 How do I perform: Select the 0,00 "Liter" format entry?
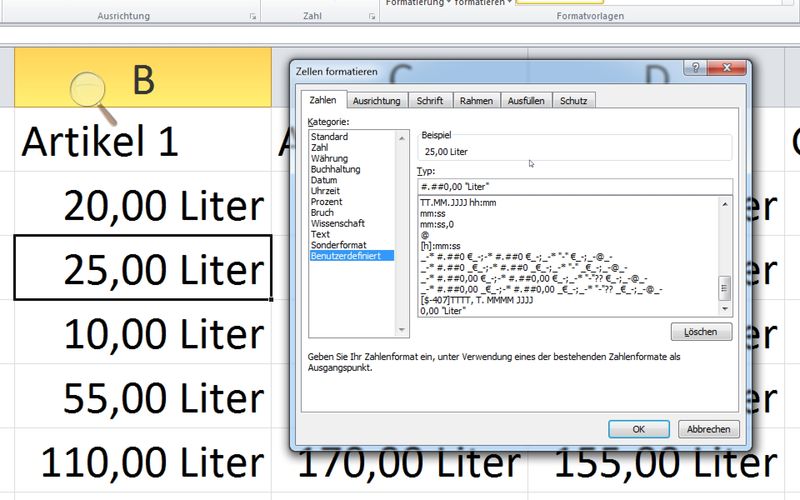[x=447, y=312]
